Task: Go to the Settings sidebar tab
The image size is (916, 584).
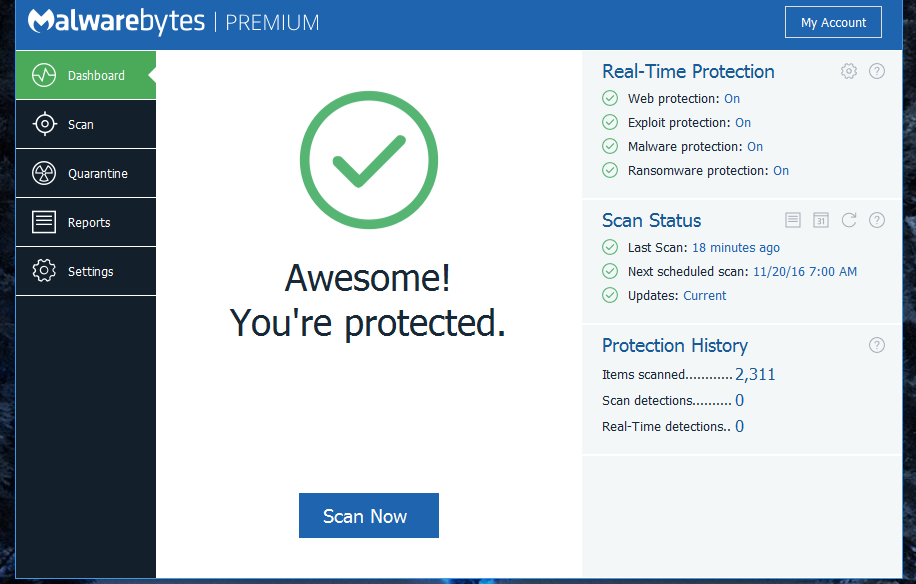Action: tap(85, 272)
